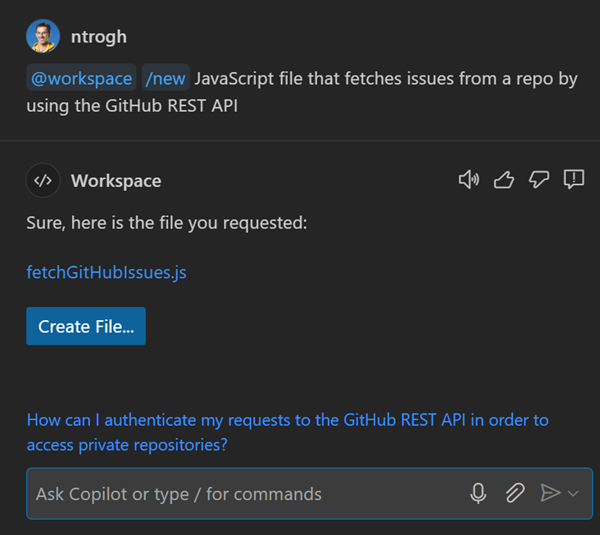Send the message with the arrow icon
This screenshot has width=600, height=535.
pos(549,493)
